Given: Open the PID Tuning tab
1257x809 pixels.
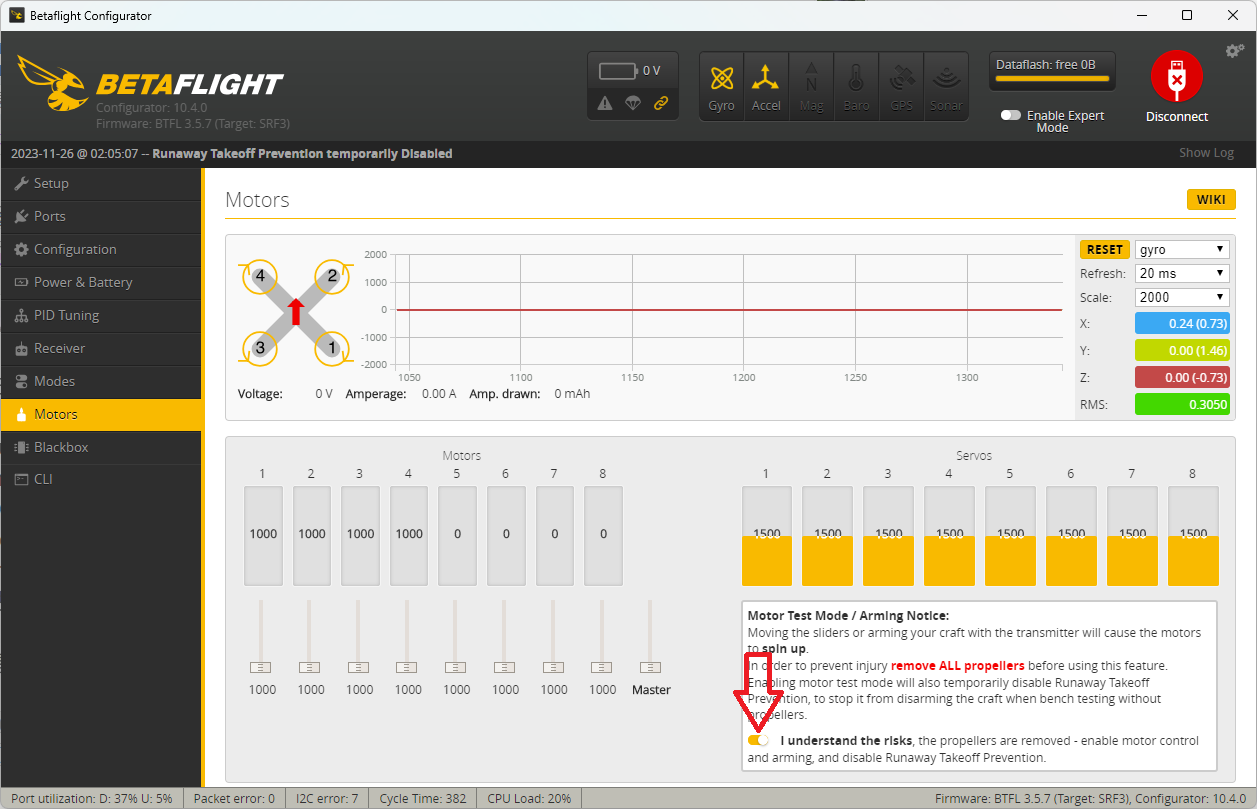Looking at the screenshot, I should click(101, 315).
